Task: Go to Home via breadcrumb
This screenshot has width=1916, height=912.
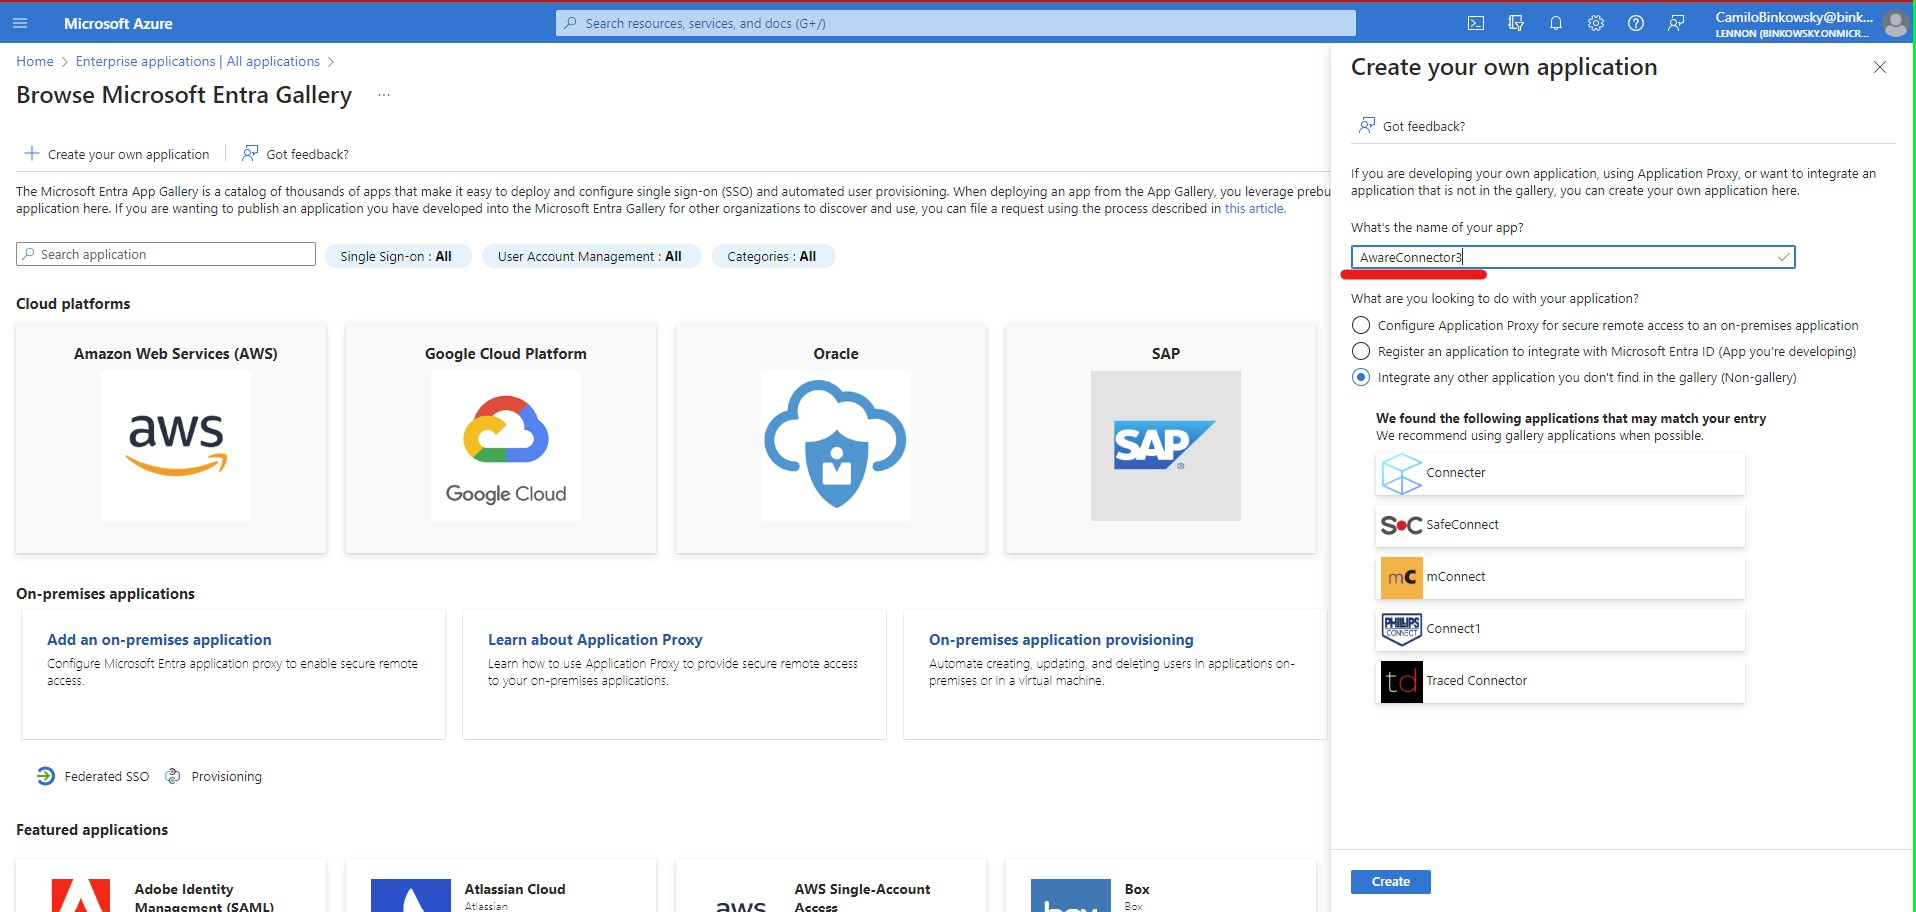Action: coord(34,61)
